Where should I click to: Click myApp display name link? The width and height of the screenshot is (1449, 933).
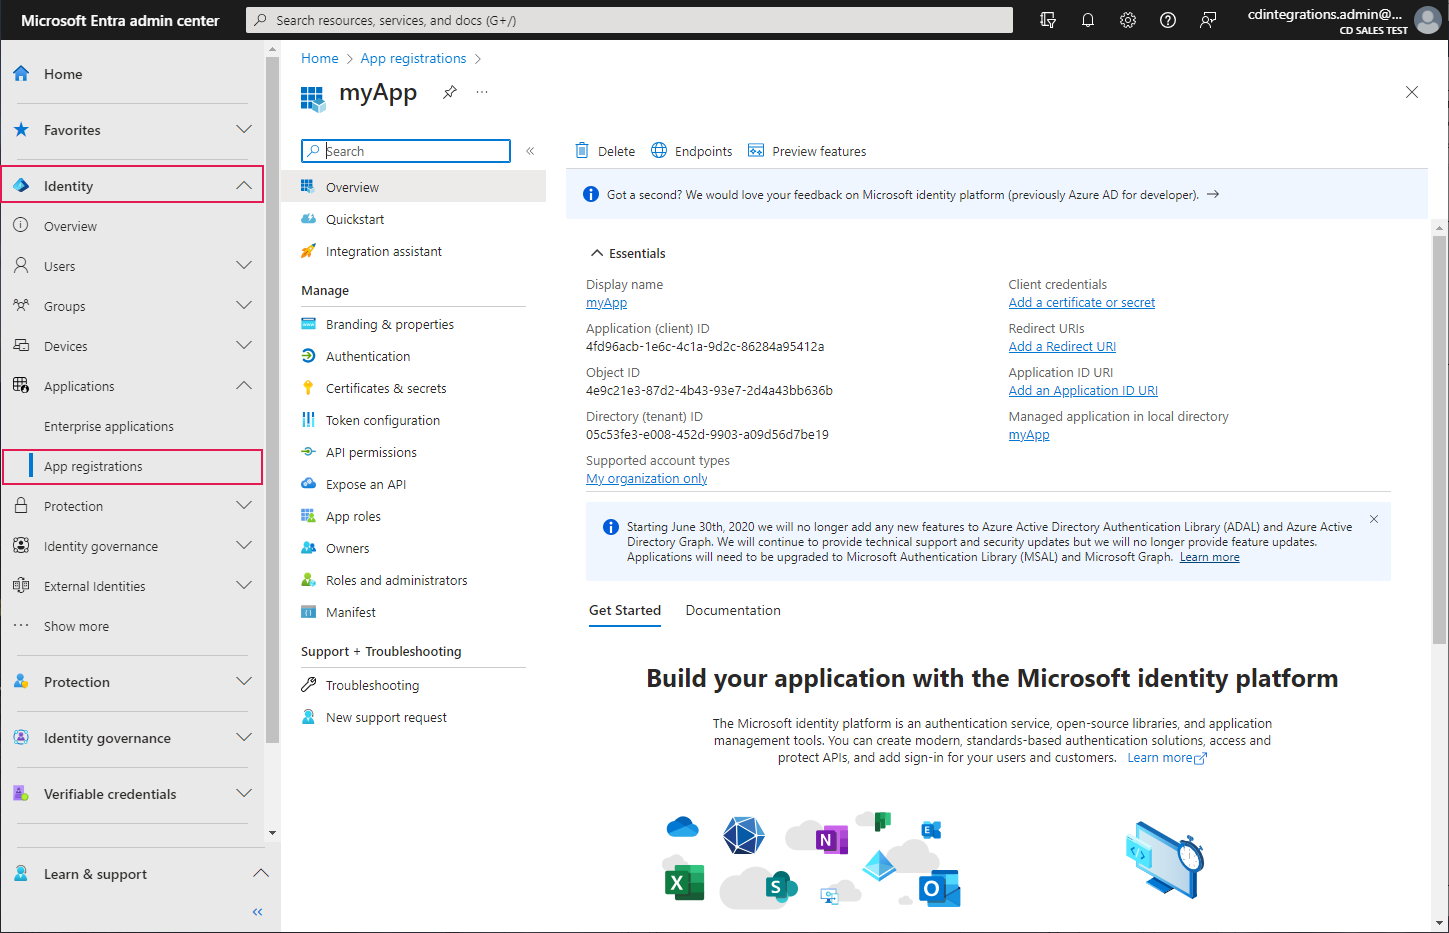pyautogui.click(x=606, y=303)
